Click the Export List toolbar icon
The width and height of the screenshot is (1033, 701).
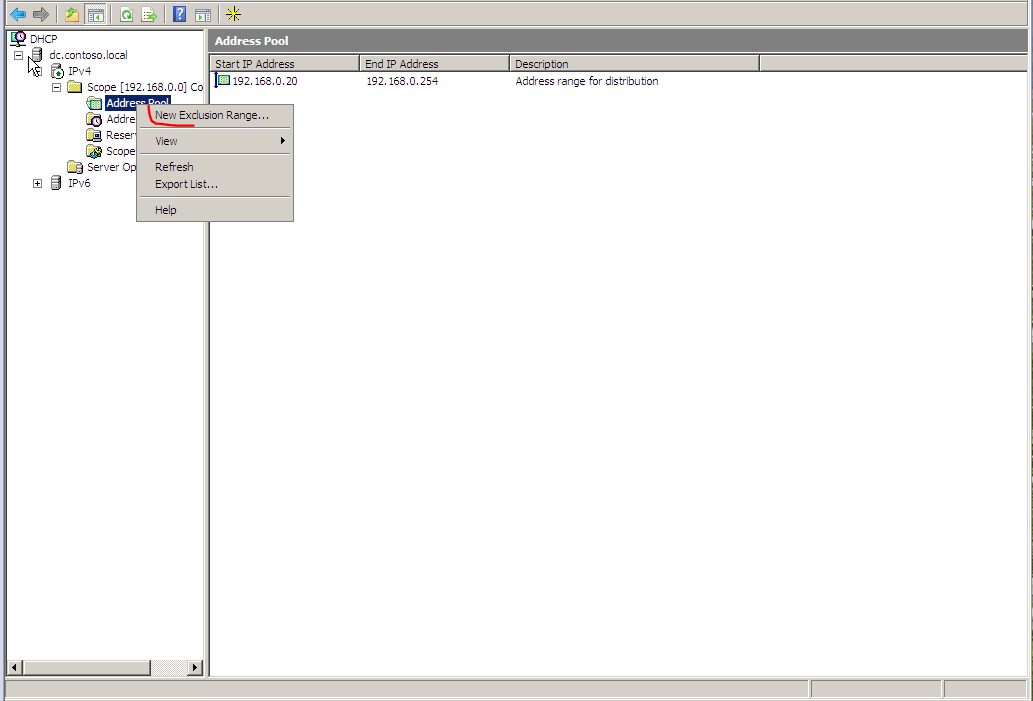coord(149,14)
